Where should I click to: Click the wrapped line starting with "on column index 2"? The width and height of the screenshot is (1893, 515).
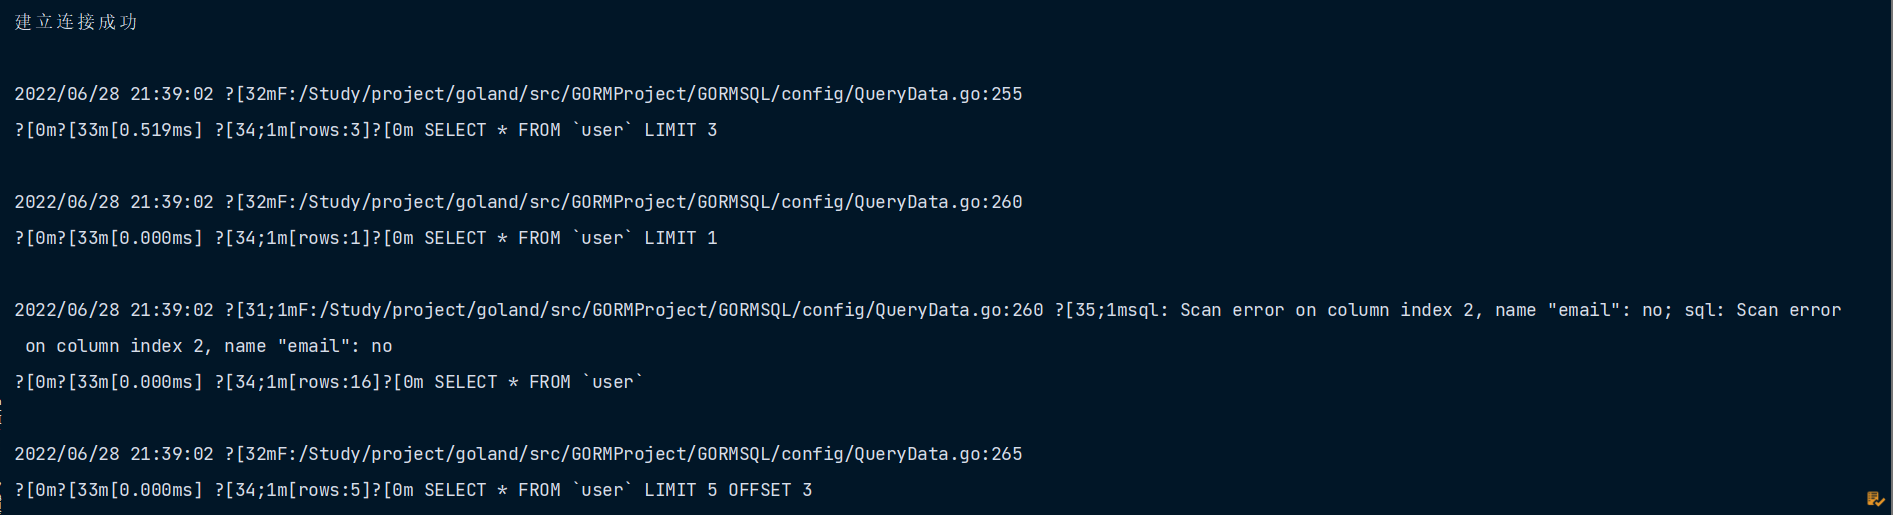pyautogui.click(x=208, y=346)
